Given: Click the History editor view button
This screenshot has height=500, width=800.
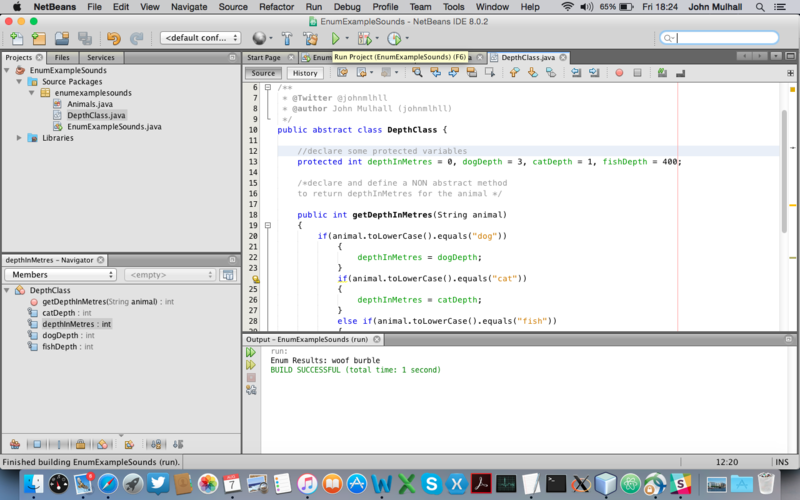Looking at the screenshot, I should pyautogui.click(x=305, y=73).
